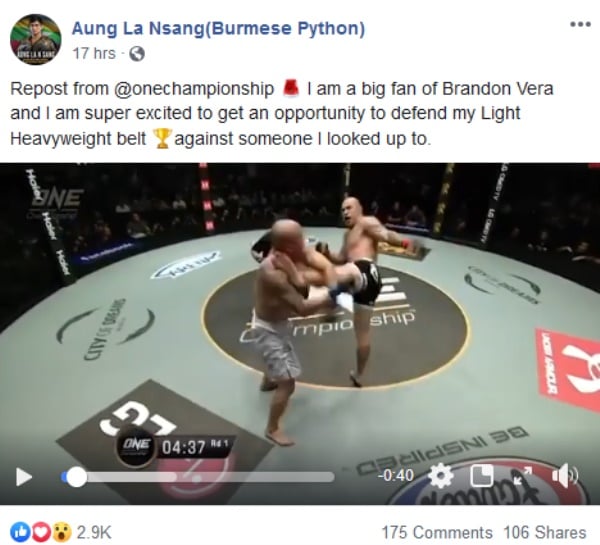Click the public globe privacy icon
The image size is (600, 545).
pos(137,54)
